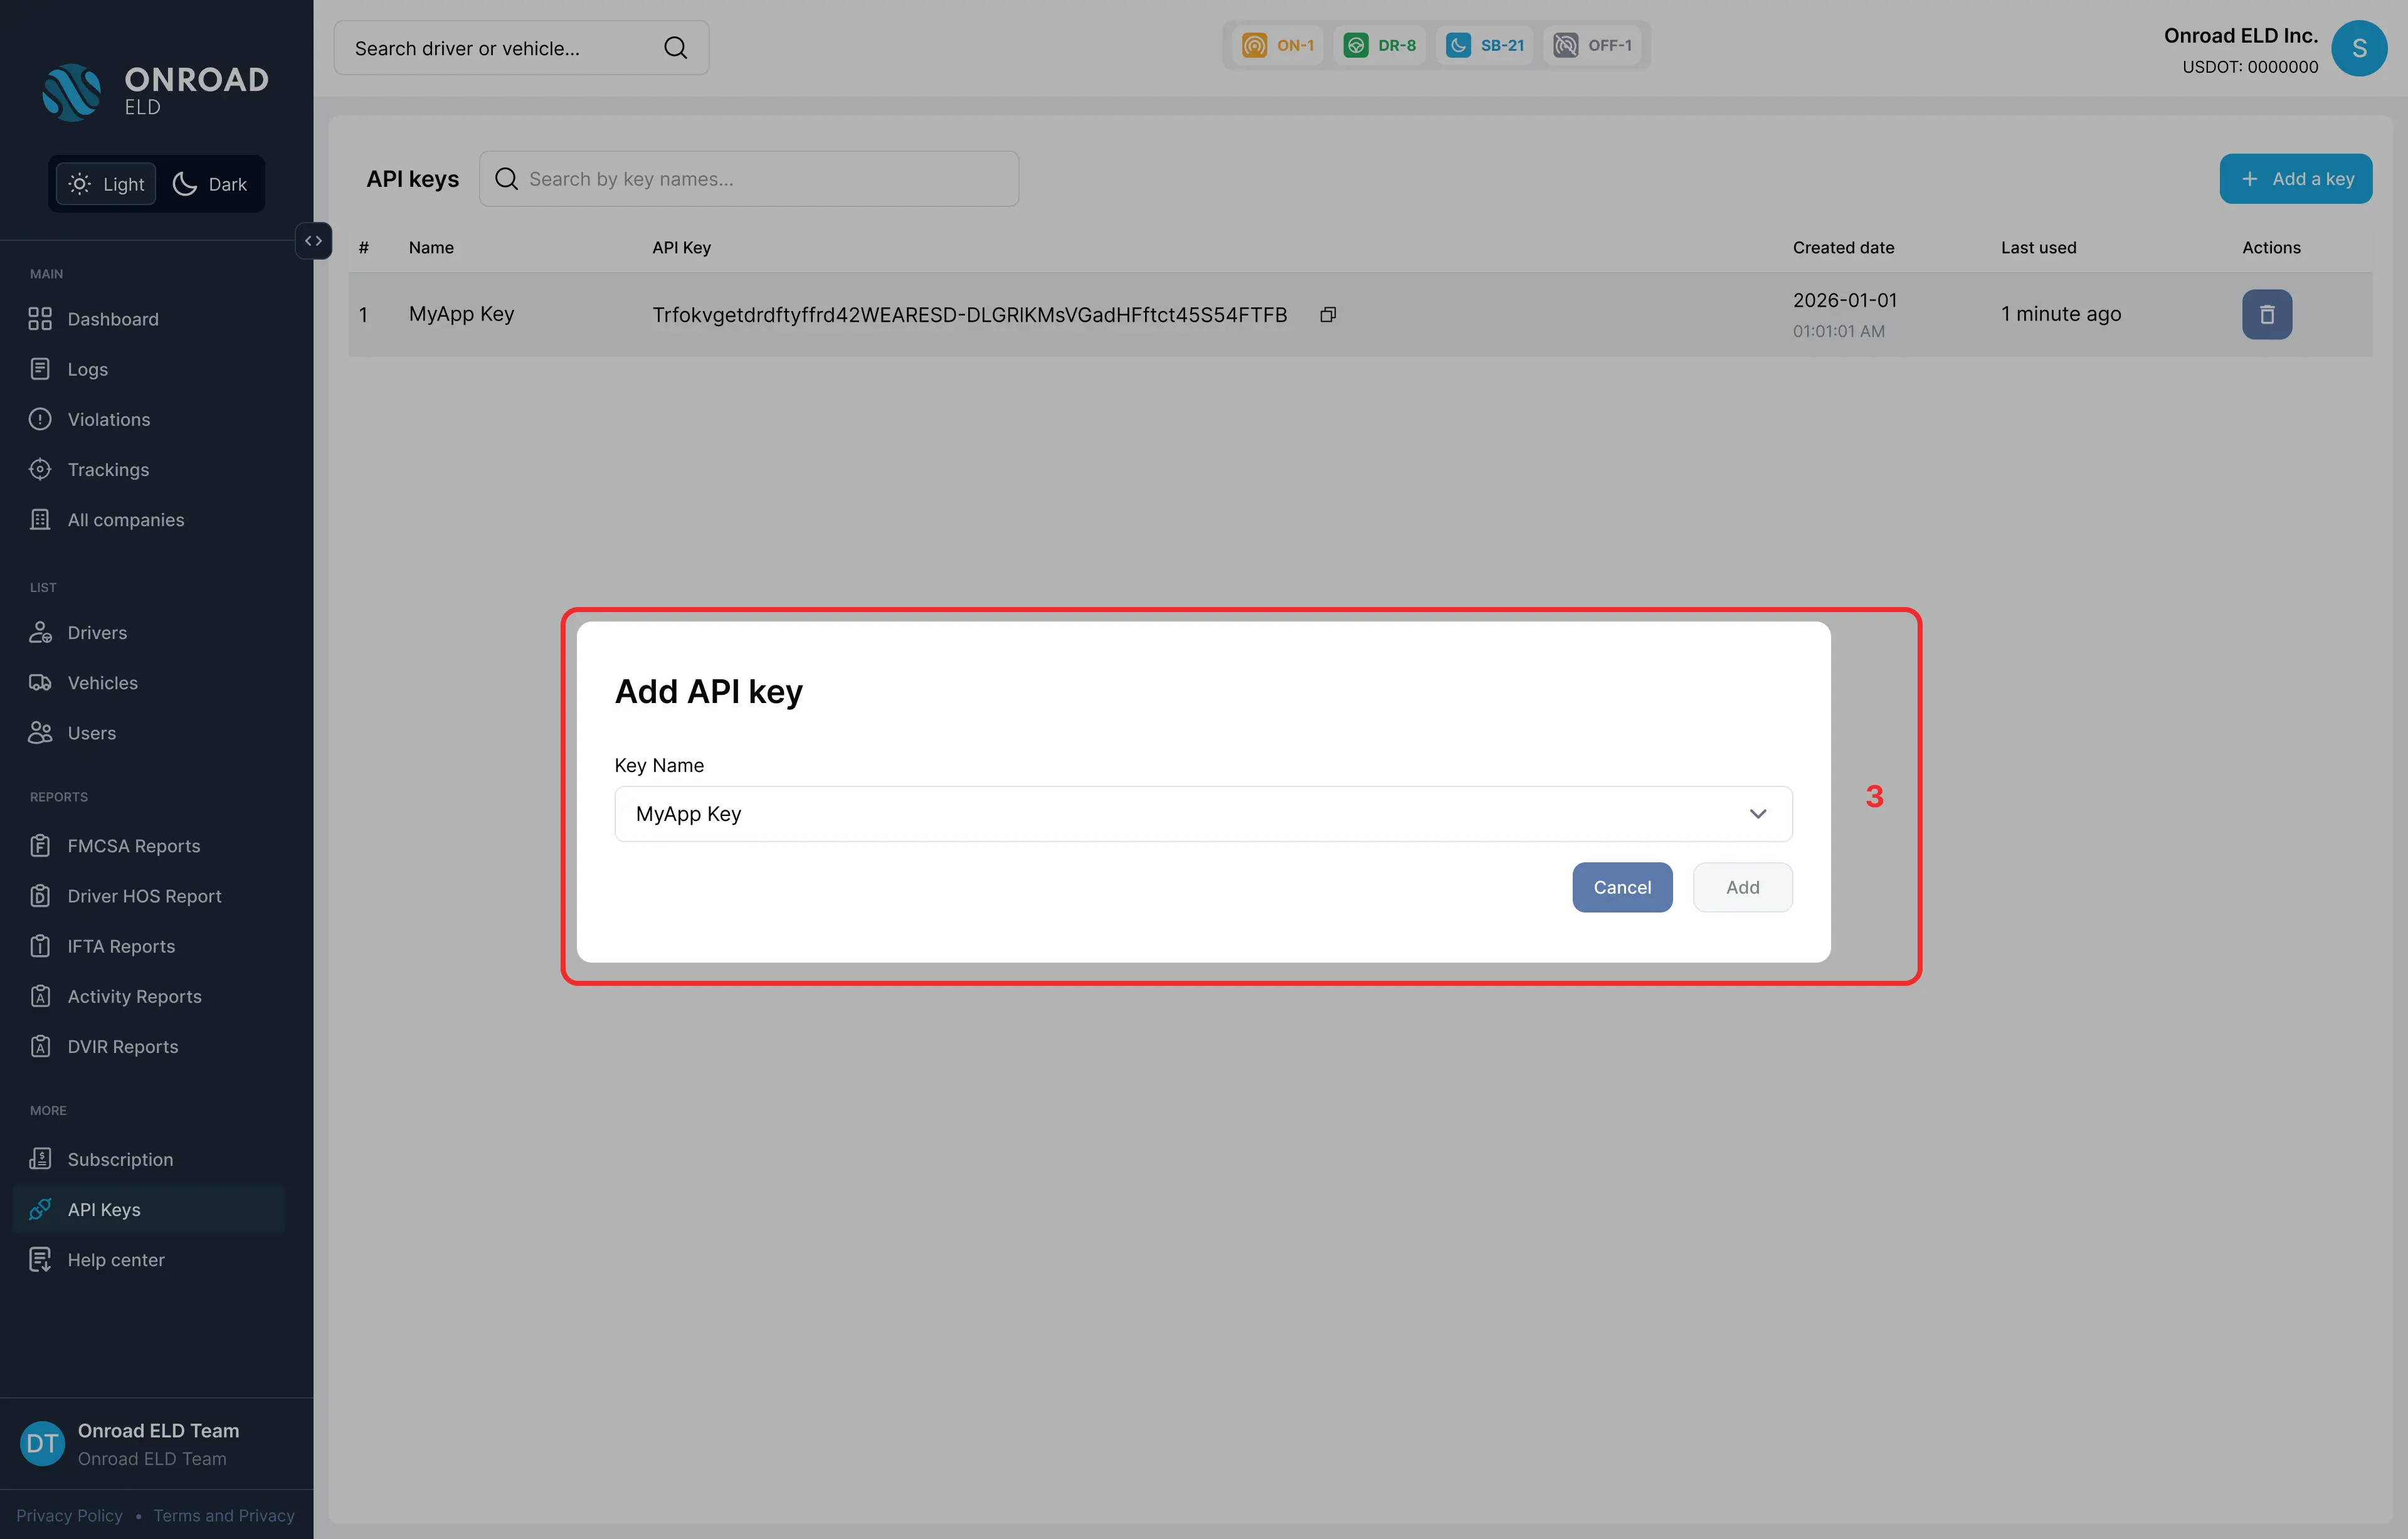Select the SB-21 sleeper berth status badge
This screenshot has width=2408, height=1539.
pyautogui.click(x=1485, y=45)
